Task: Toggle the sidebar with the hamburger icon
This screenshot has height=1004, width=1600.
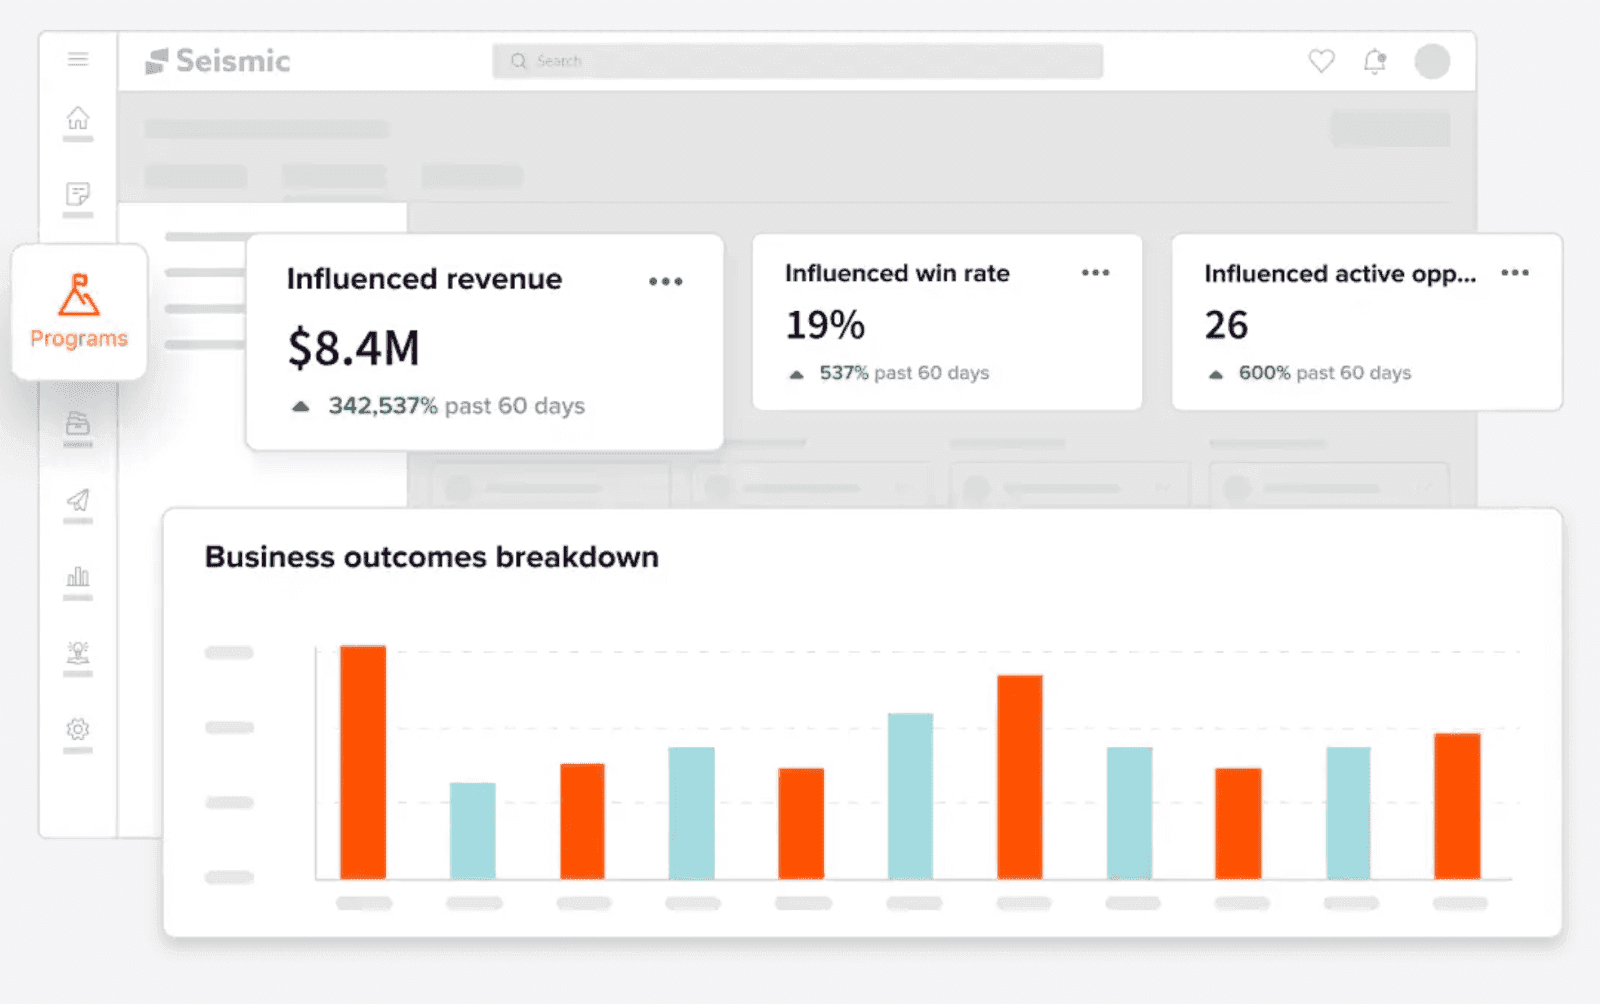Action: [x=78, y=58]
